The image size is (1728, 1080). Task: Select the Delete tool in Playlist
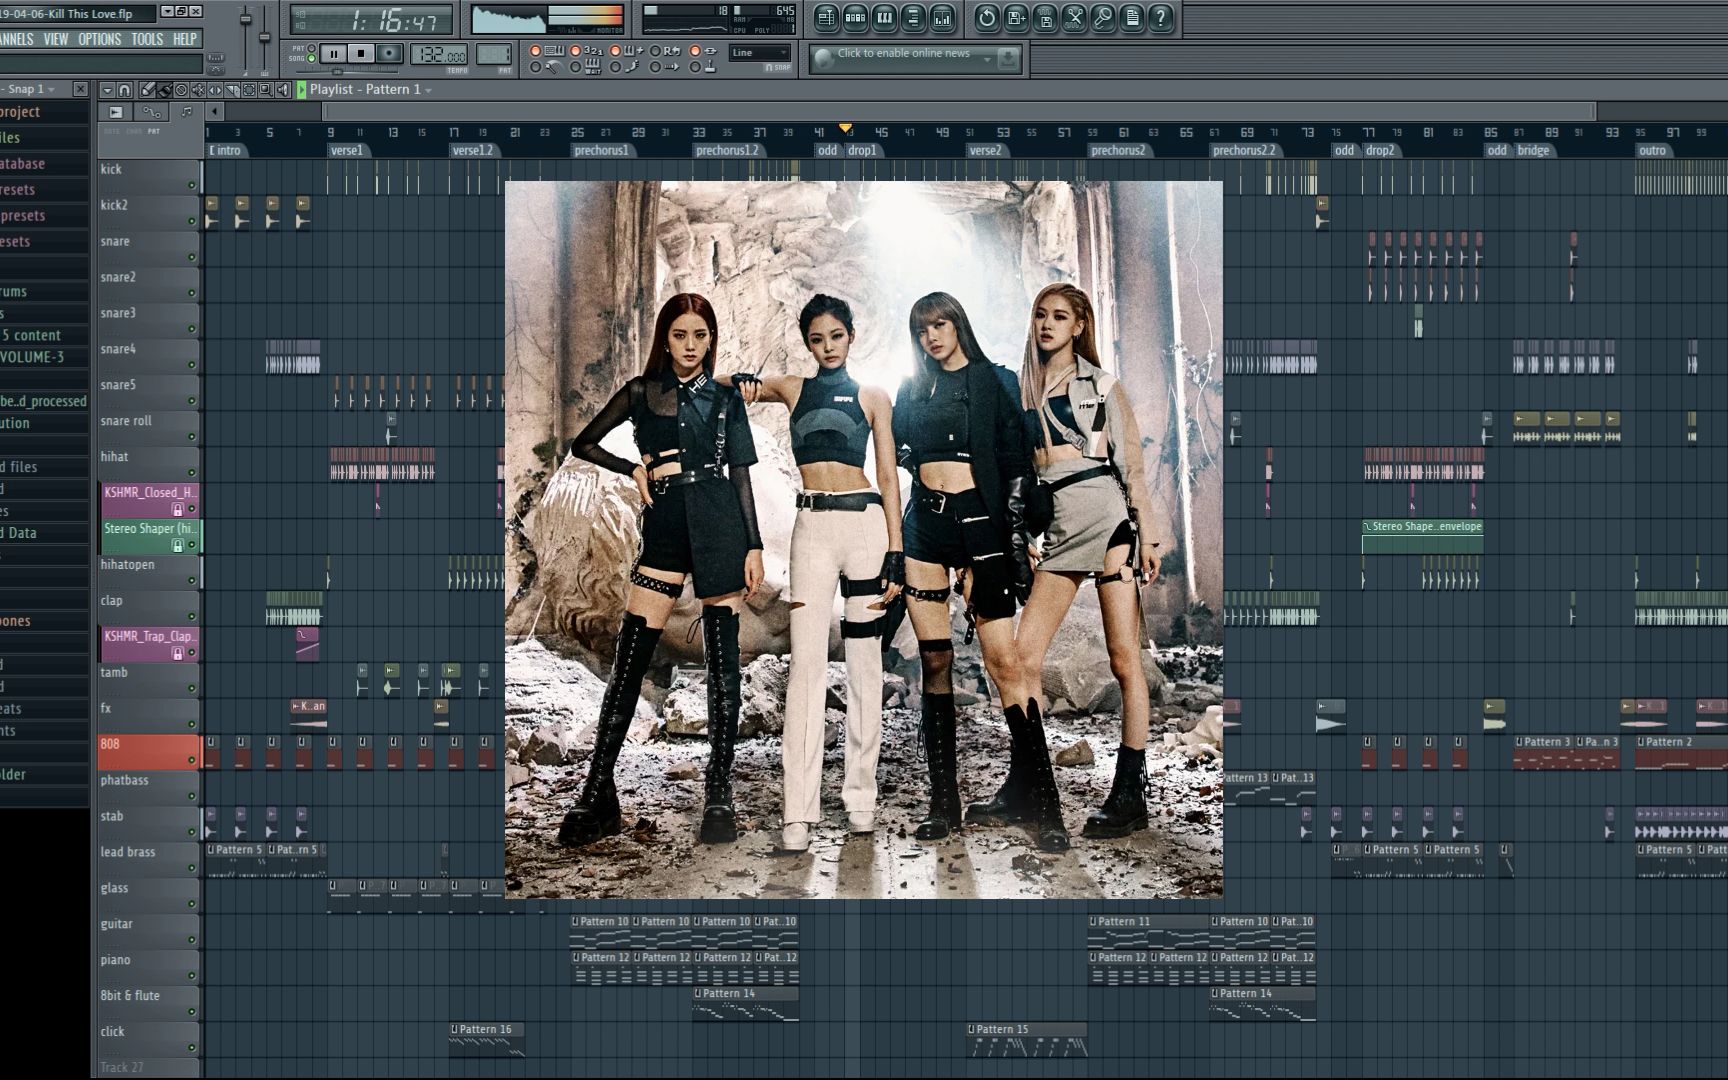tap(181, 90)
